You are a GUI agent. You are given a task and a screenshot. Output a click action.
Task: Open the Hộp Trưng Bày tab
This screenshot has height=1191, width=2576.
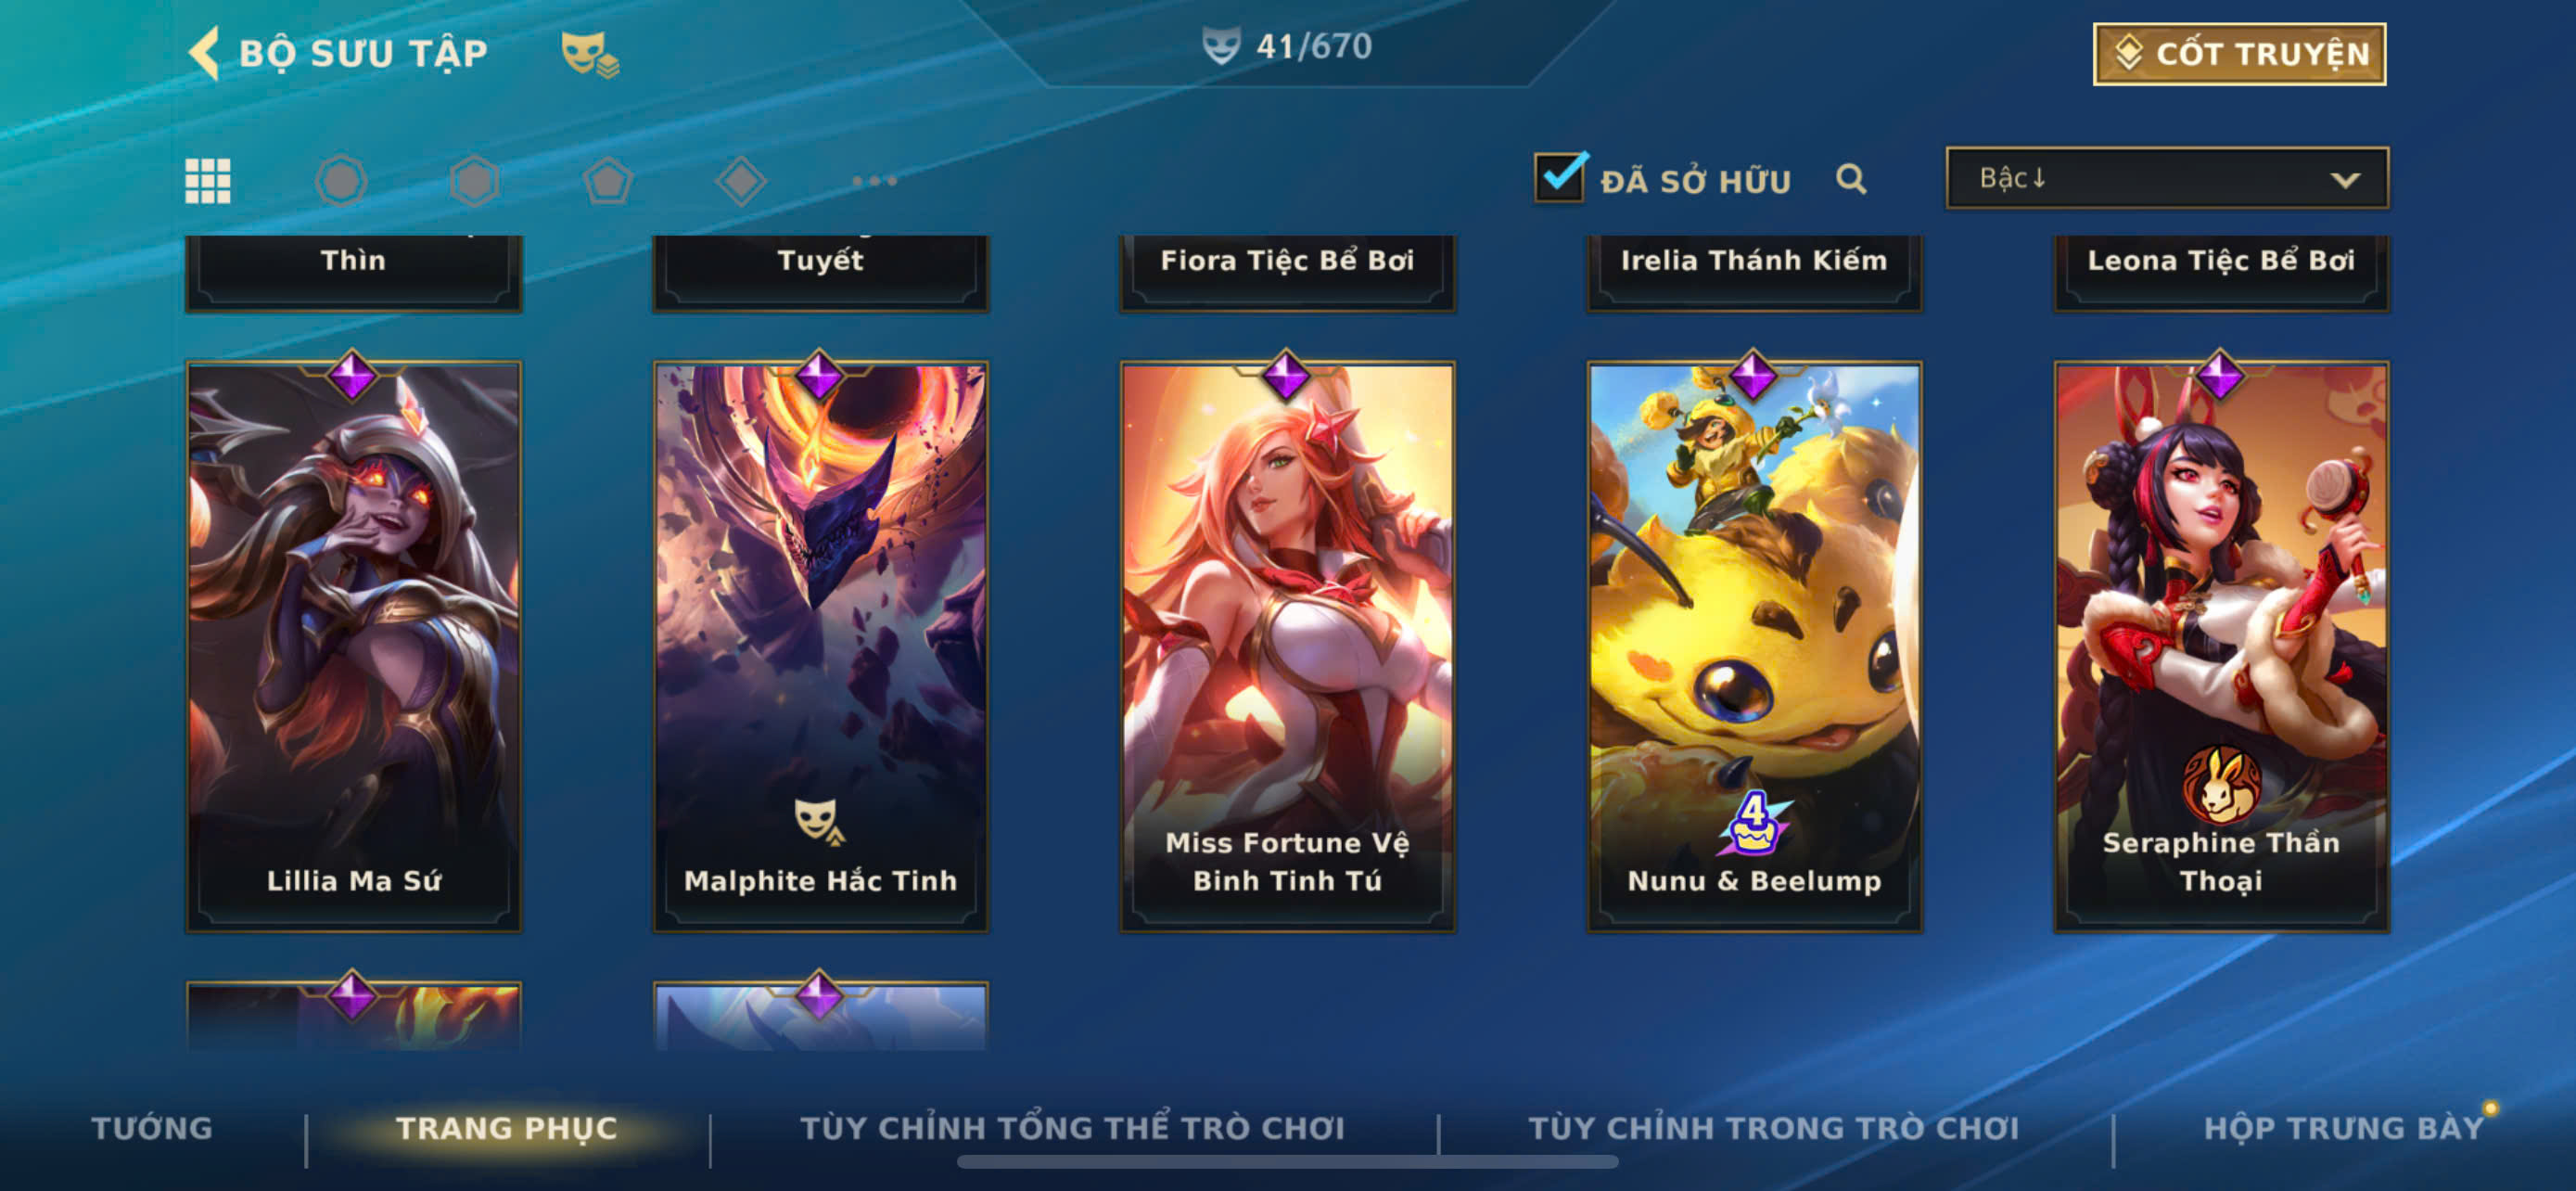[2343, 1128]
